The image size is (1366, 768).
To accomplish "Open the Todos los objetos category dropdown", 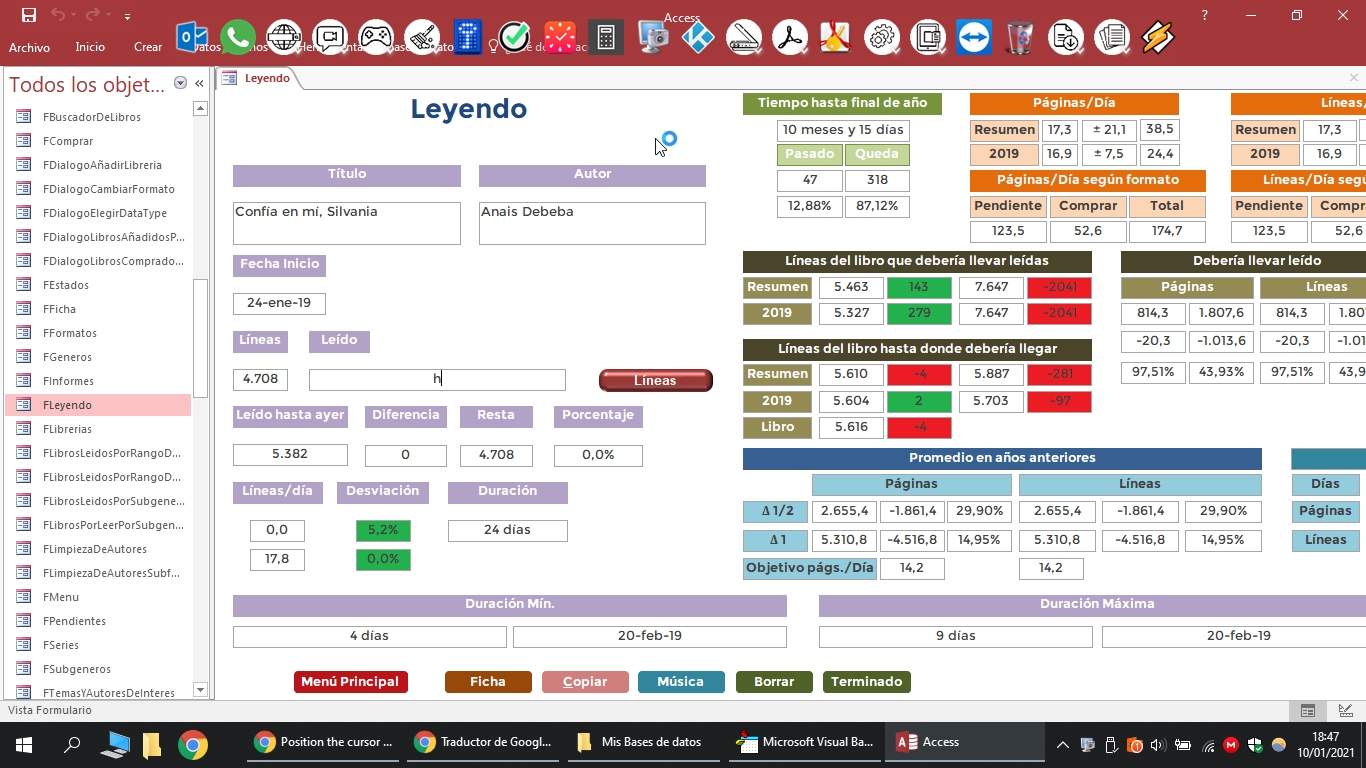I will (180, 84).
